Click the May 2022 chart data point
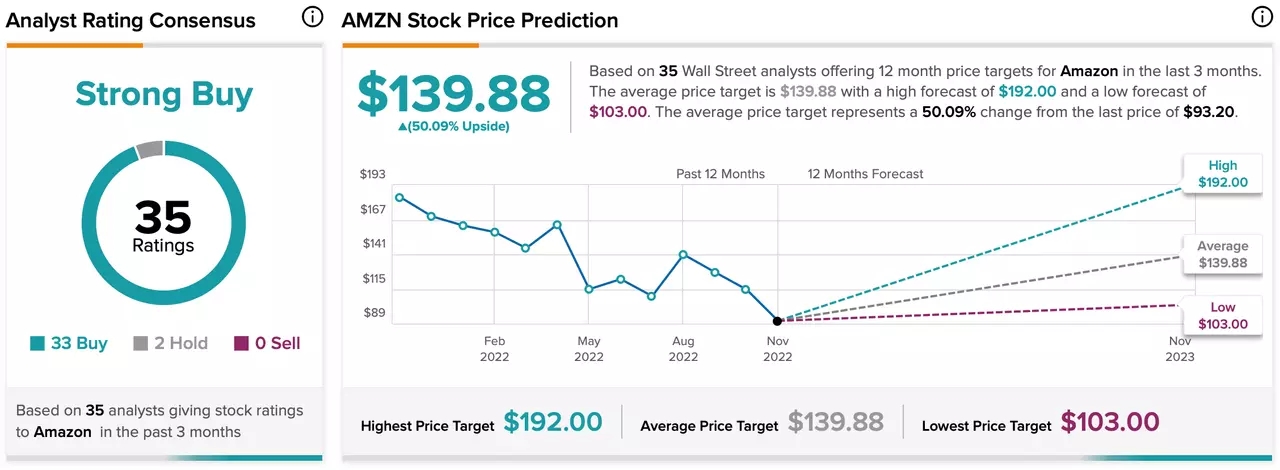 pyautogui.click(x=589, y=289)
